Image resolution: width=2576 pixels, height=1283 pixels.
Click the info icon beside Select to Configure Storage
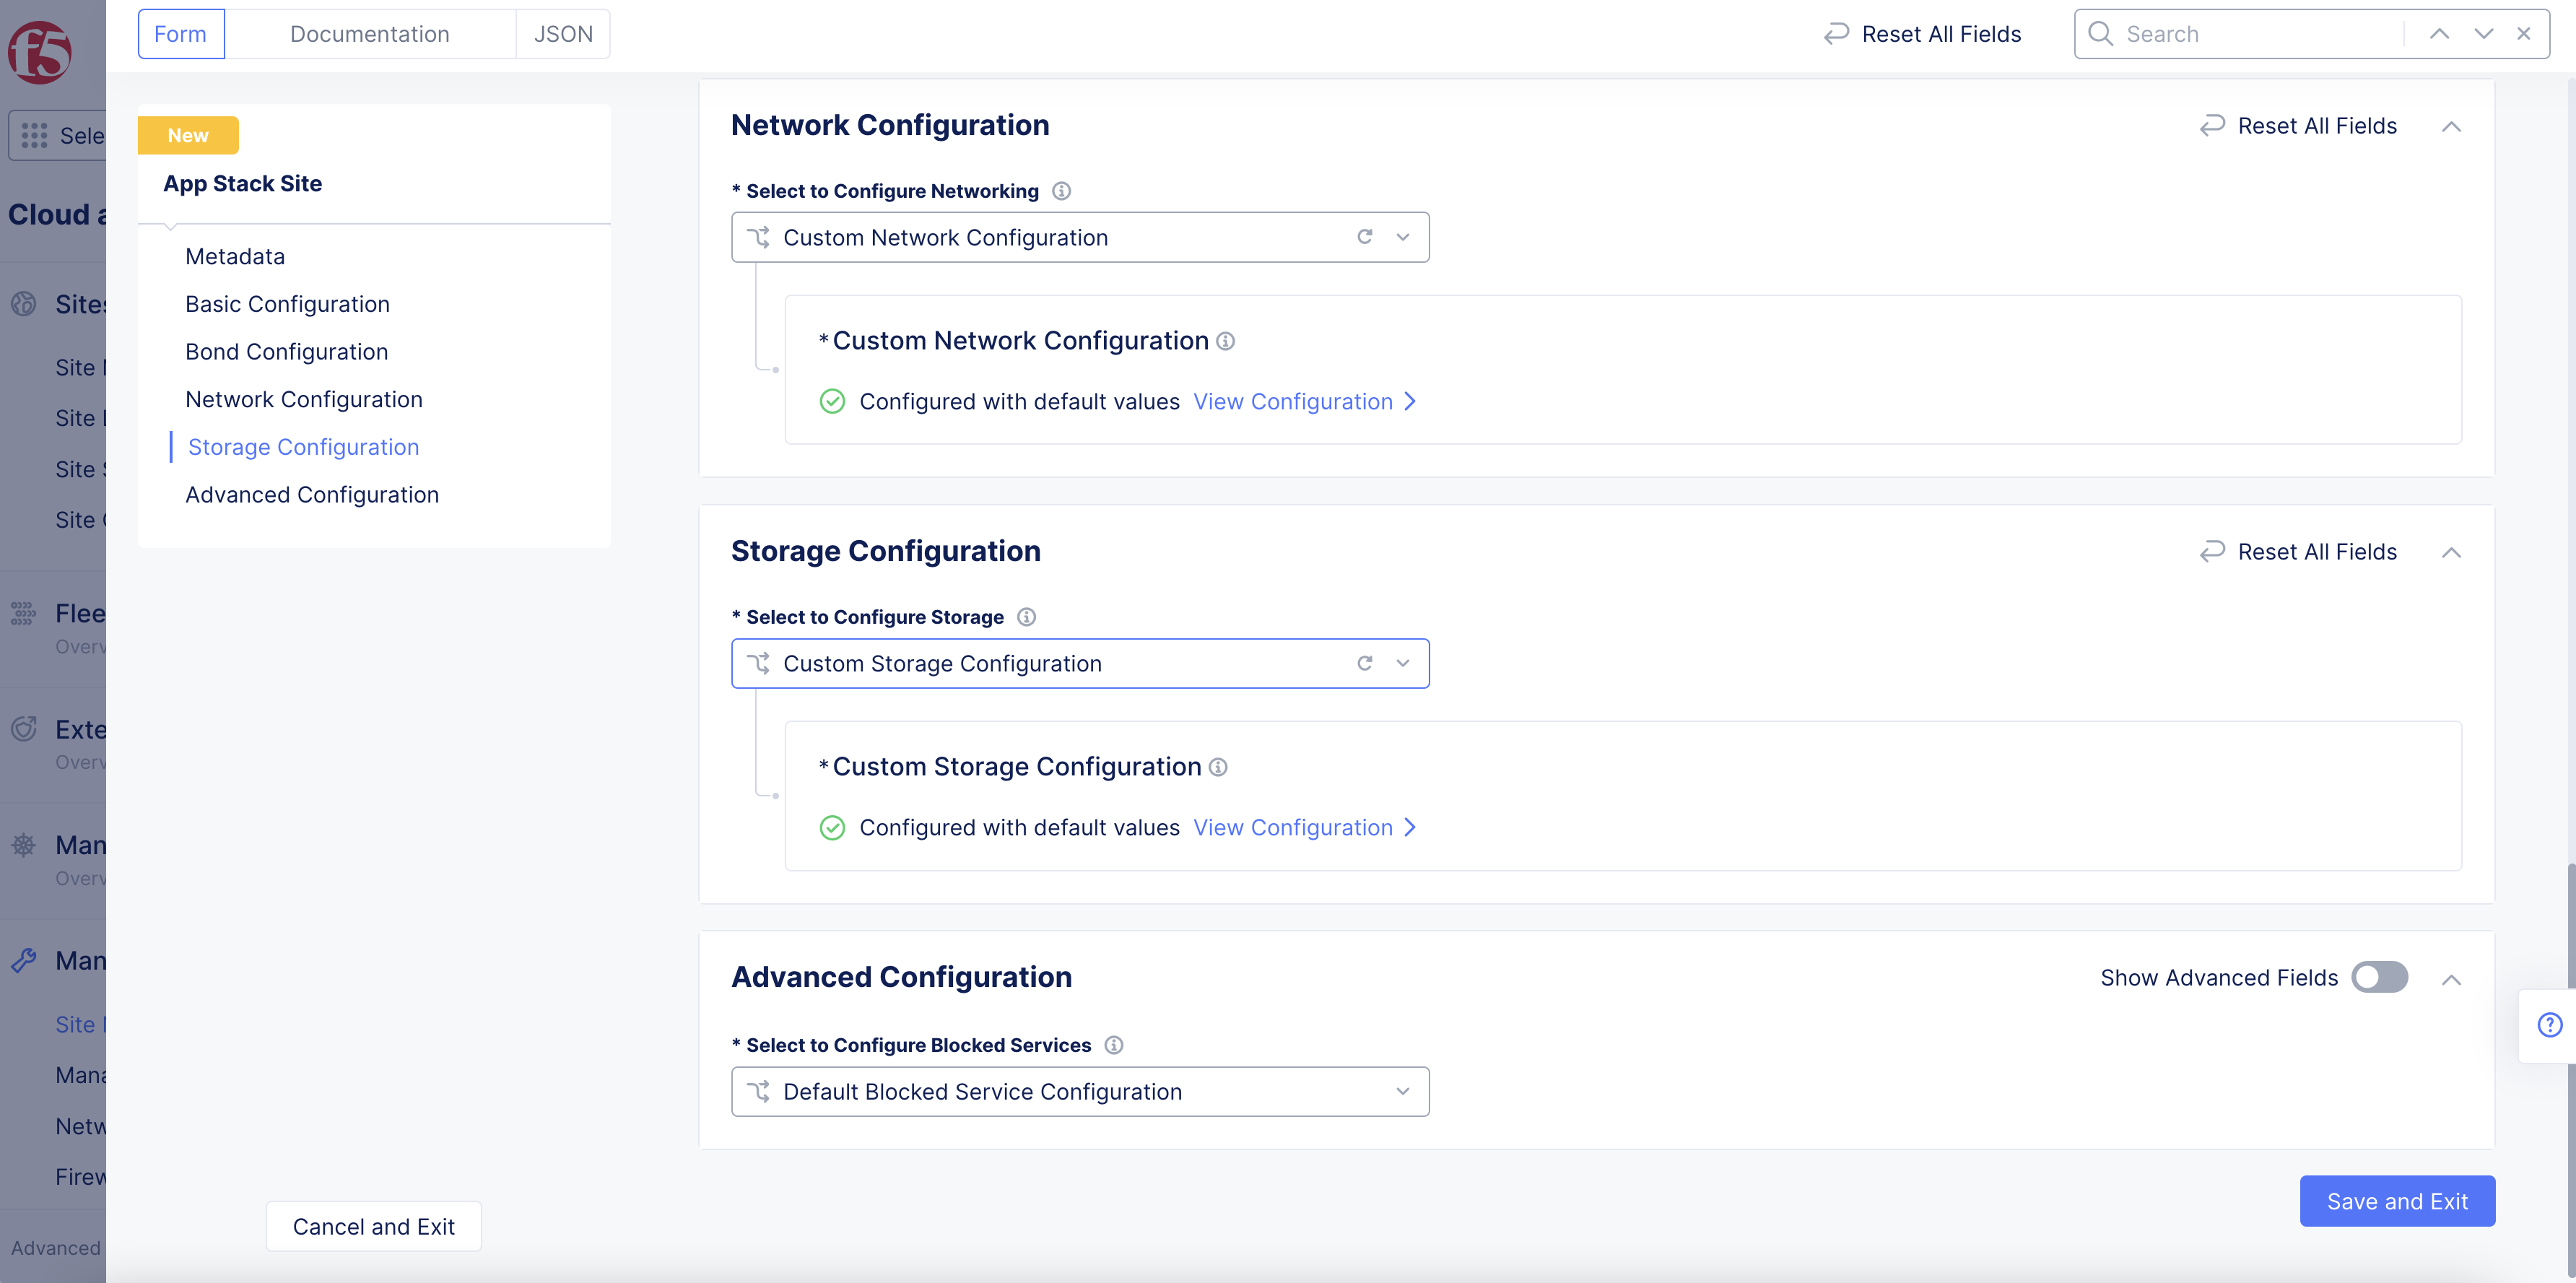(1026, 617)
